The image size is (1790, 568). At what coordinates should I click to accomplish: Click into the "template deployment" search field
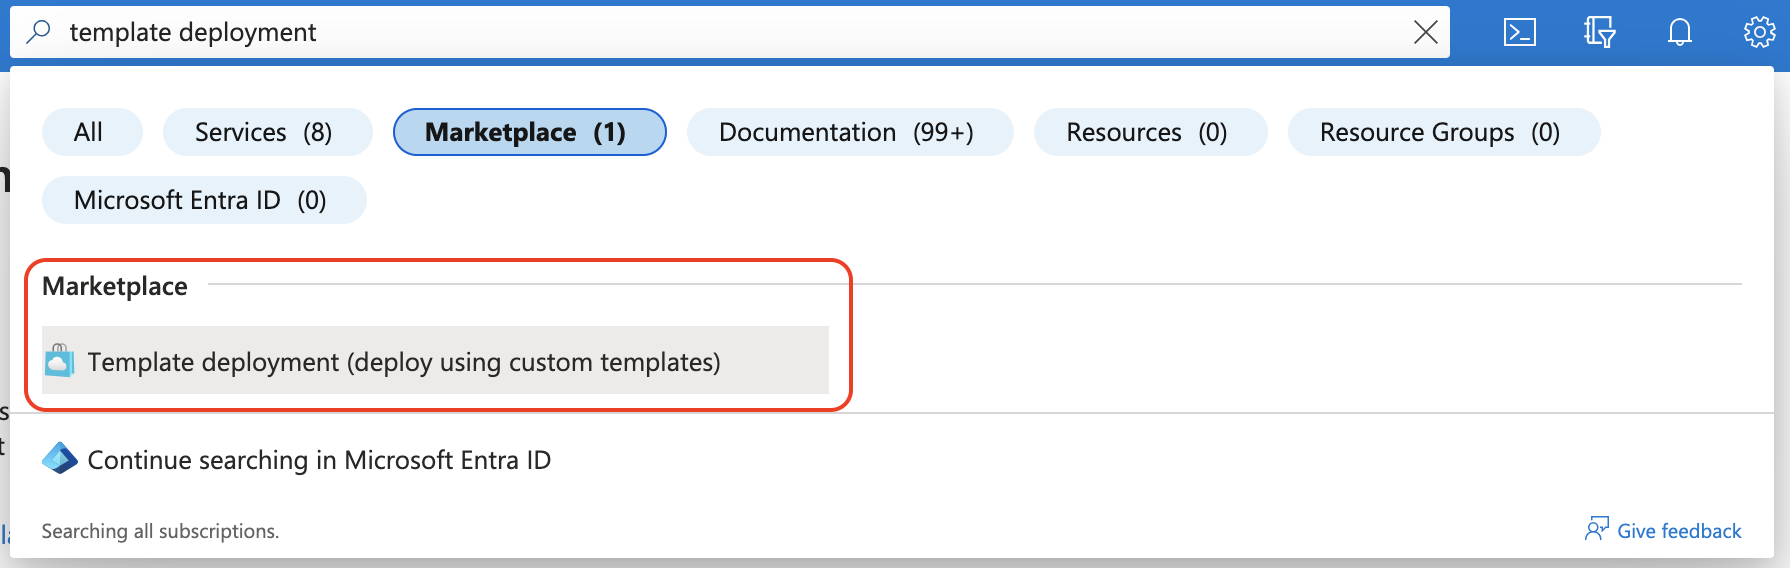(x=700, y=32)
